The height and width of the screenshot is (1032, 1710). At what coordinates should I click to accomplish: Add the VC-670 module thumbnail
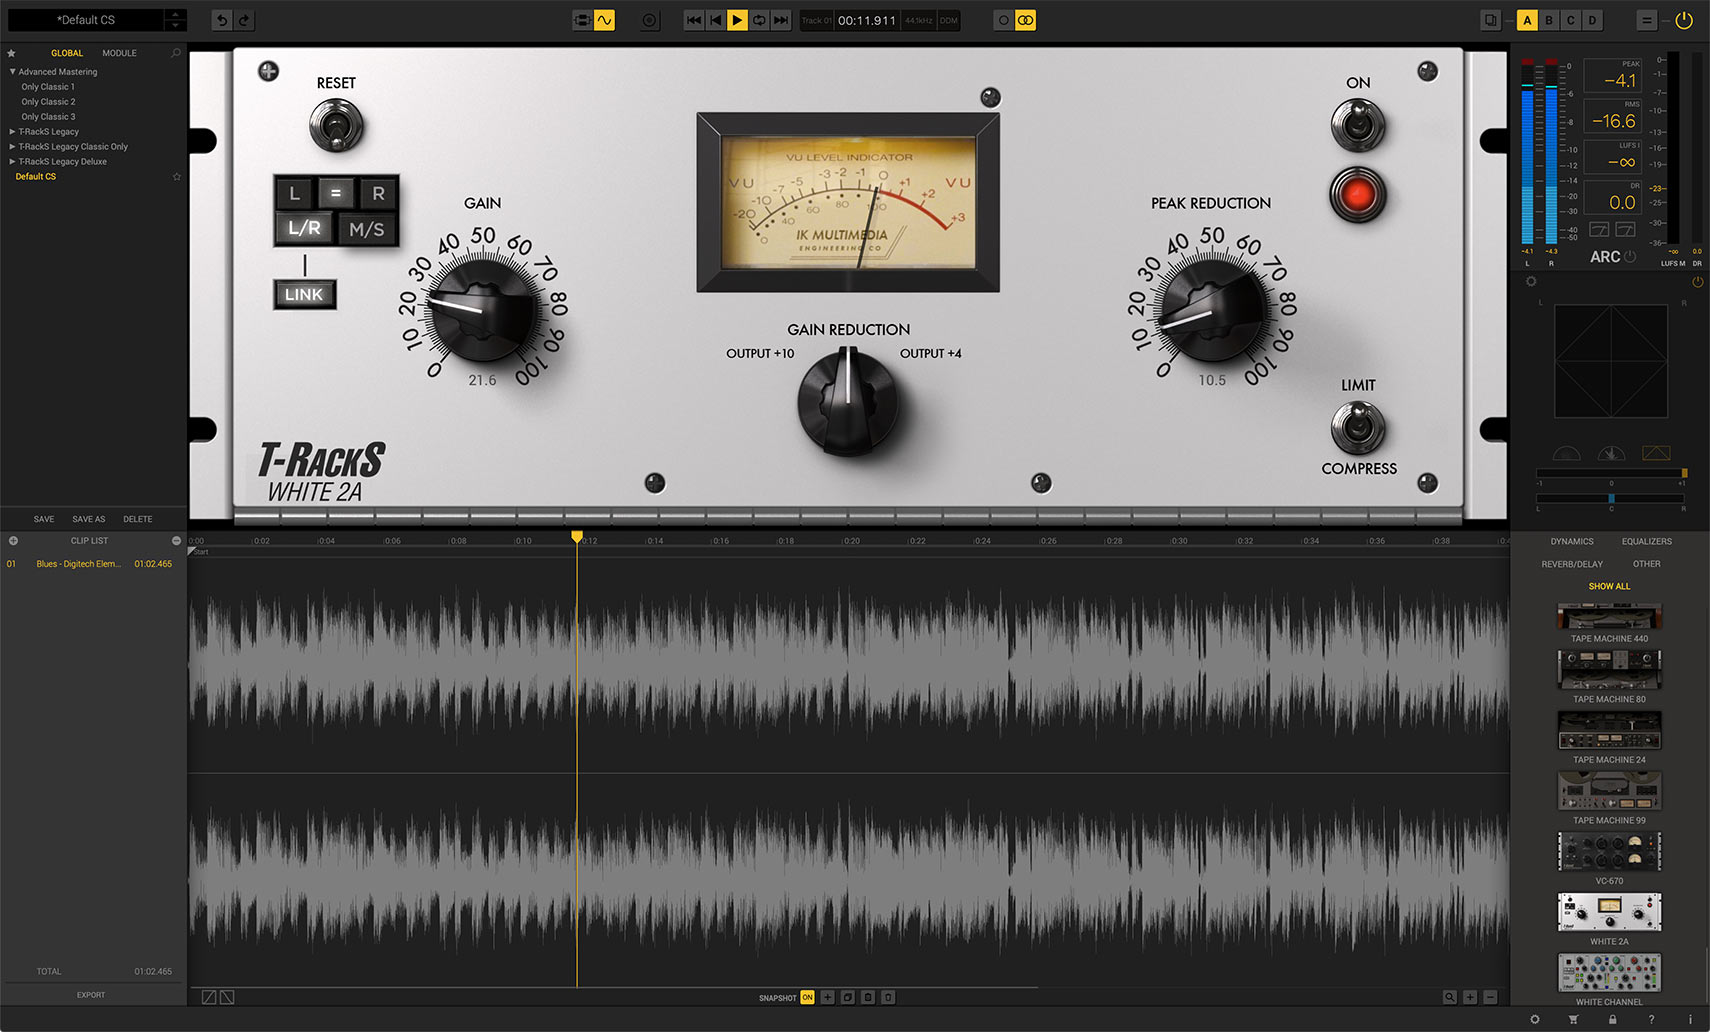click(1609, 851)
